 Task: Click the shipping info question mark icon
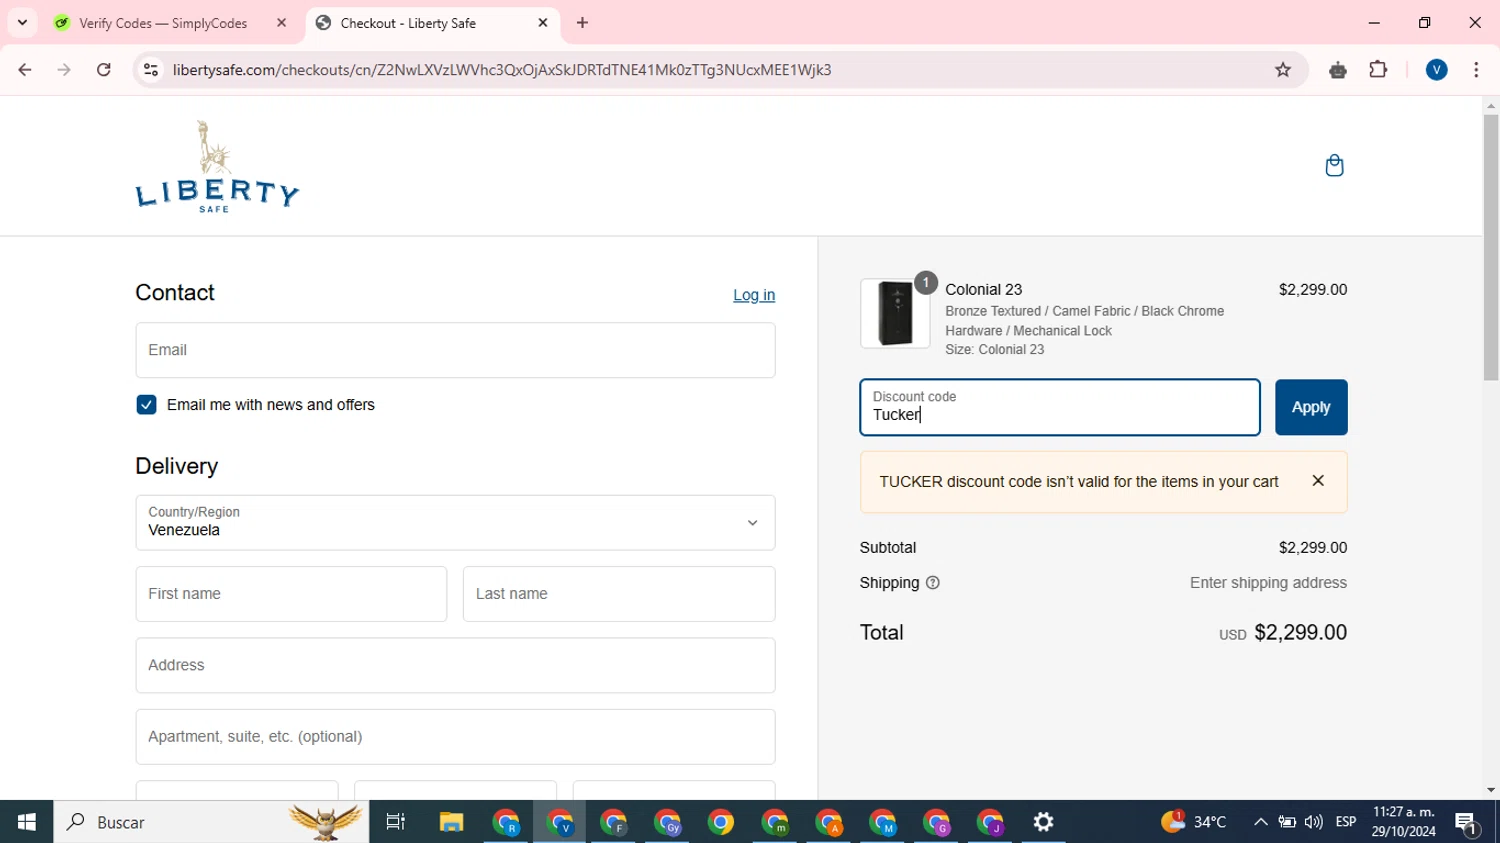933,583
